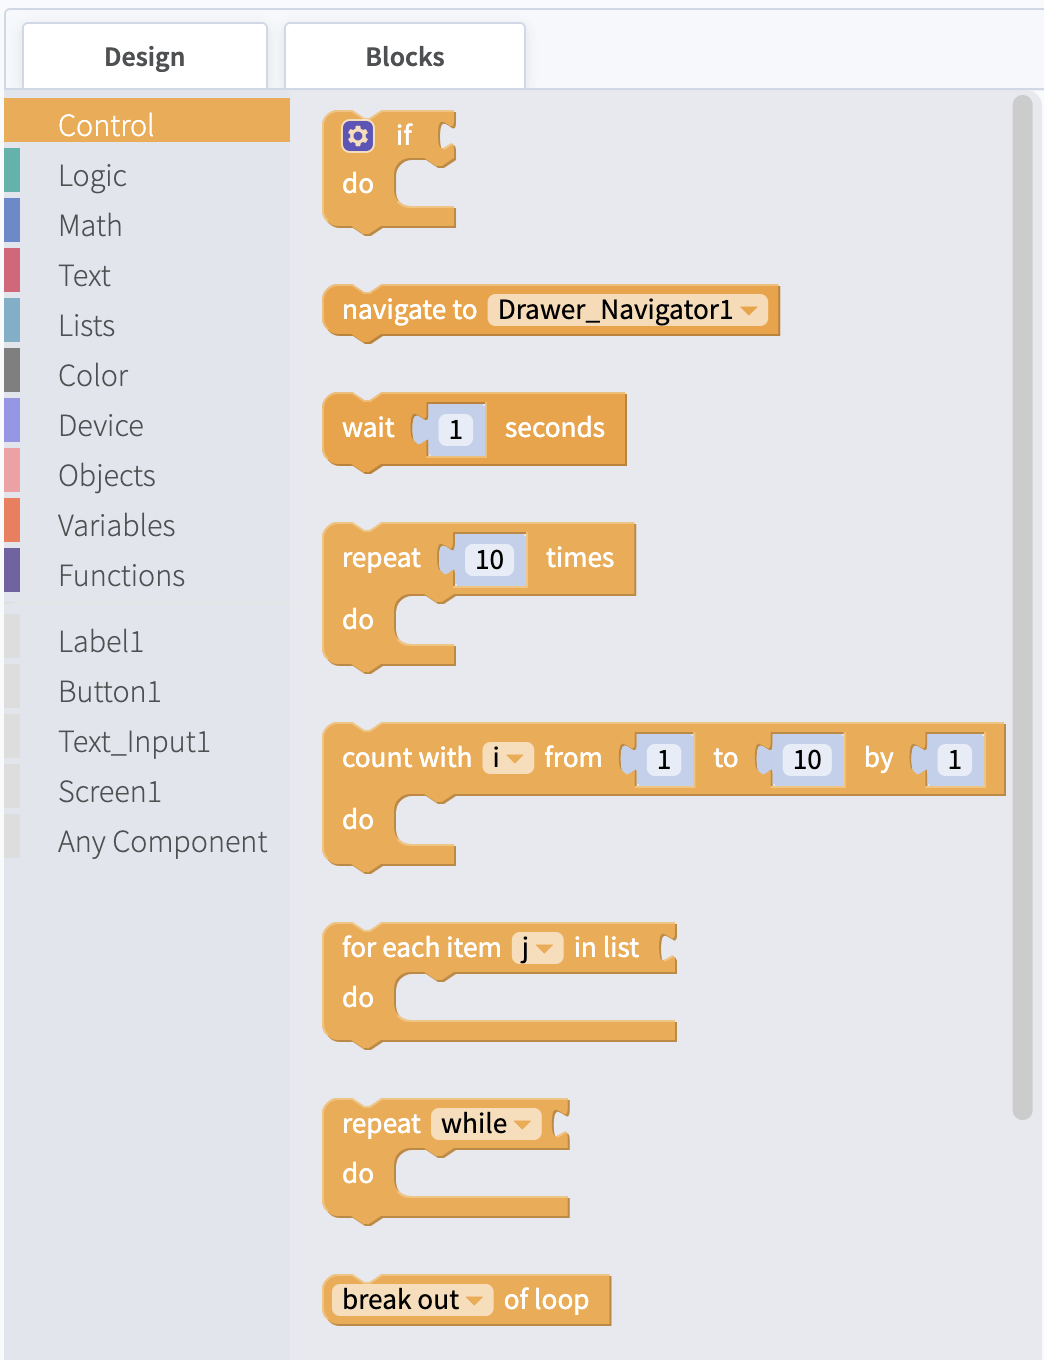1044x1360 pixels.
Task: Open the loop variable i dropdown
Action: click(510, 758)
